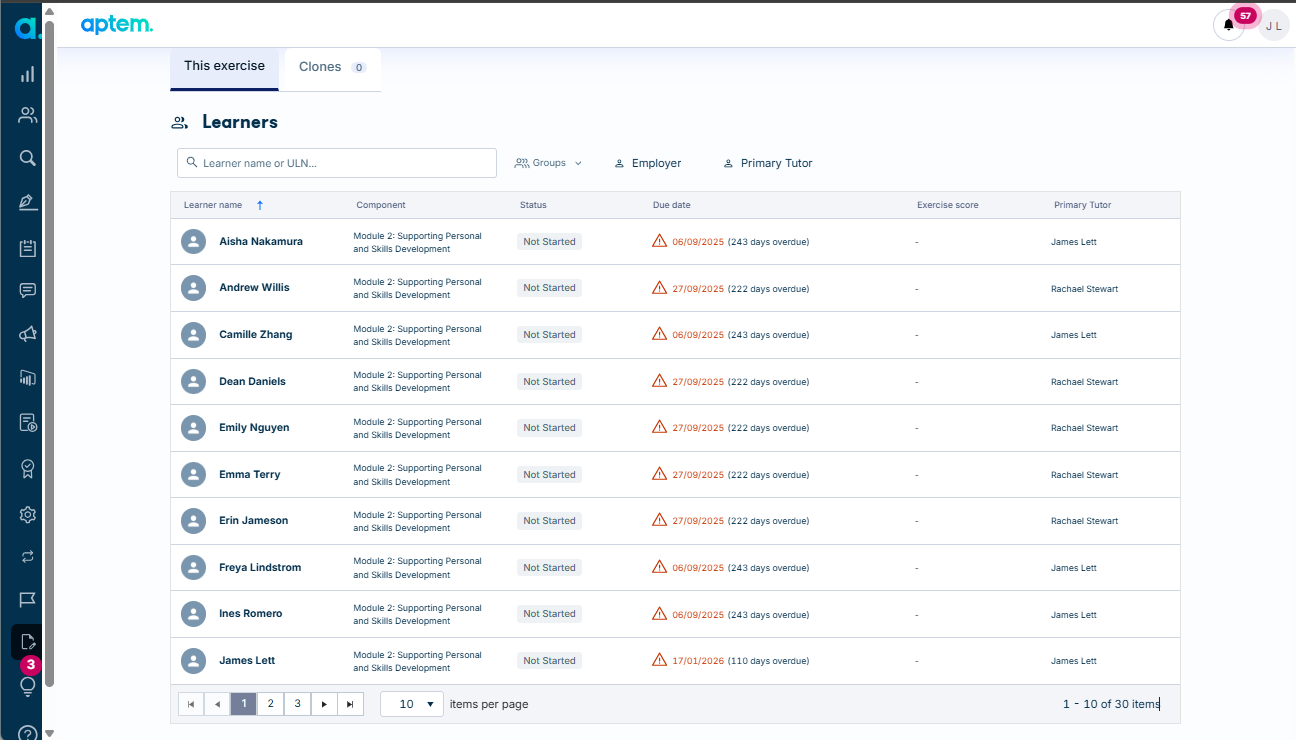The width and height of the screenshot is (1296, 740).
Task: Open the settings gear sidebar icon
Action: (28, 515)
